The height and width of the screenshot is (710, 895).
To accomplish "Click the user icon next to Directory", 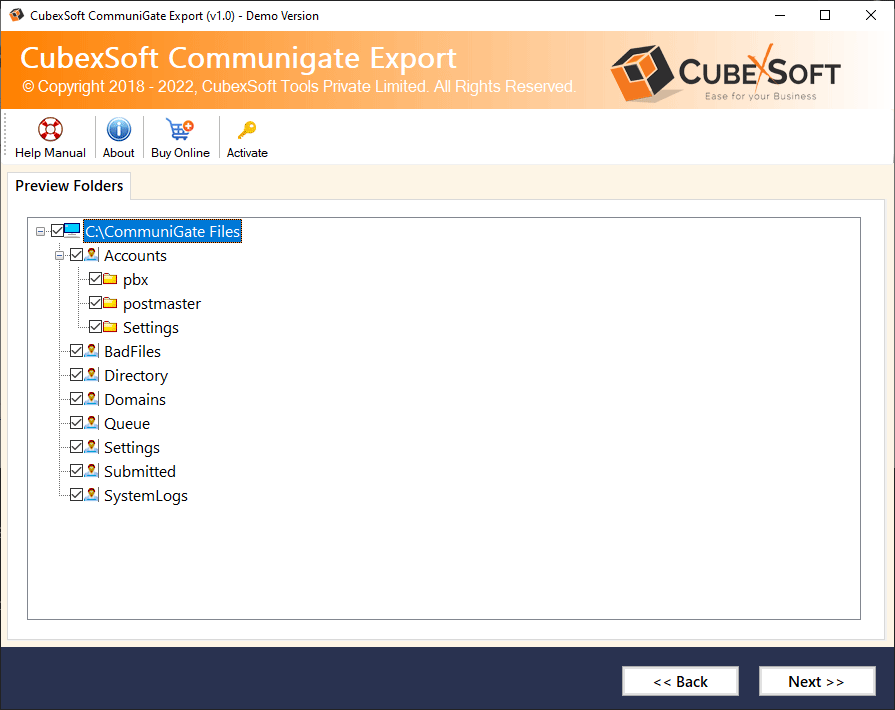I will coord(91,374).
